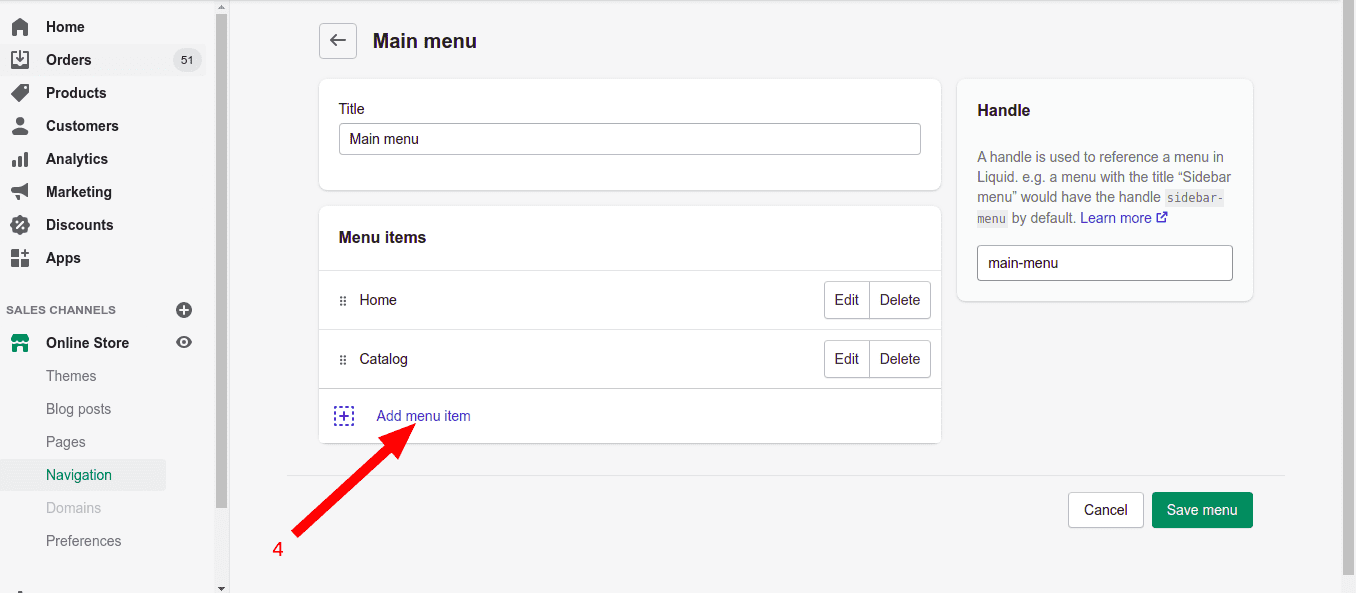
Task: Open Orders via its inbox icon
Action: pos(20,60)
